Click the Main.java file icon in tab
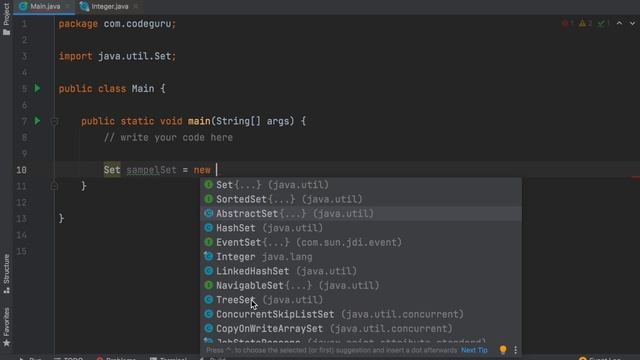The height and width of the screenshot is (360, 640). [23, 6]
